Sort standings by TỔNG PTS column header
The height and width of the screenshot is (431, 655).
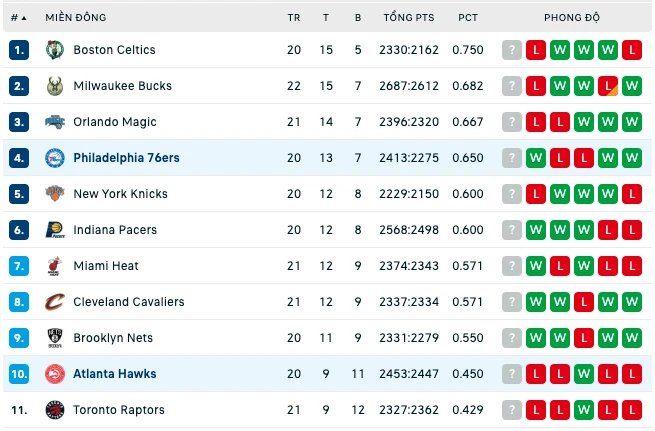click(x=409, y=18)
